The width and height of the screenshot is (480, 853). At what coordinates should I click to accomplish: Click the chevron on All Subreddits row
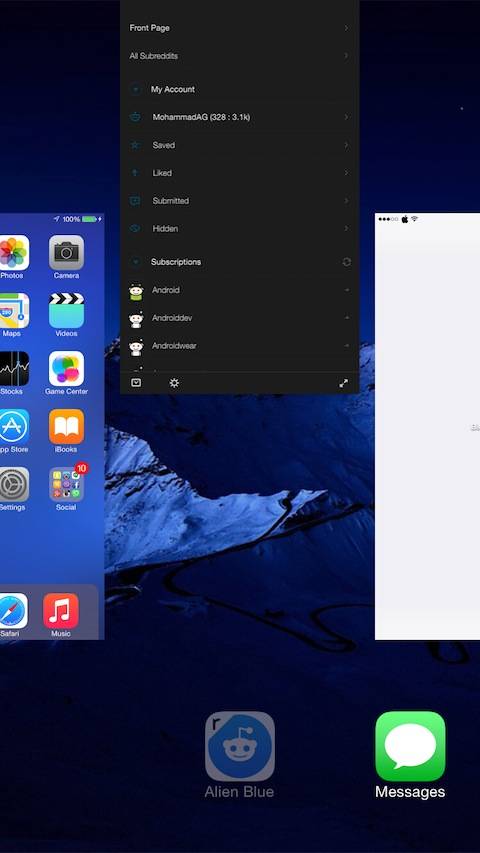pyautogui.click(x=346, y=55)
